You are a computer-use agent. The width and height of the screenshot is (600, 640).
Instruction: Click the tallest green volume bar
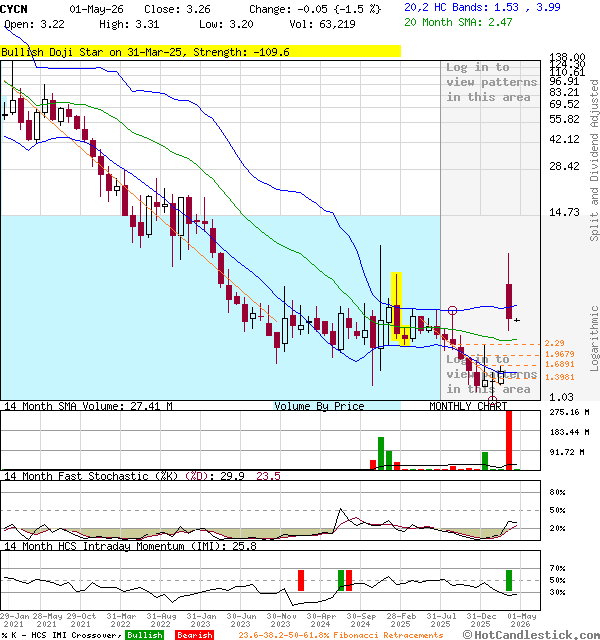(381, 453)
